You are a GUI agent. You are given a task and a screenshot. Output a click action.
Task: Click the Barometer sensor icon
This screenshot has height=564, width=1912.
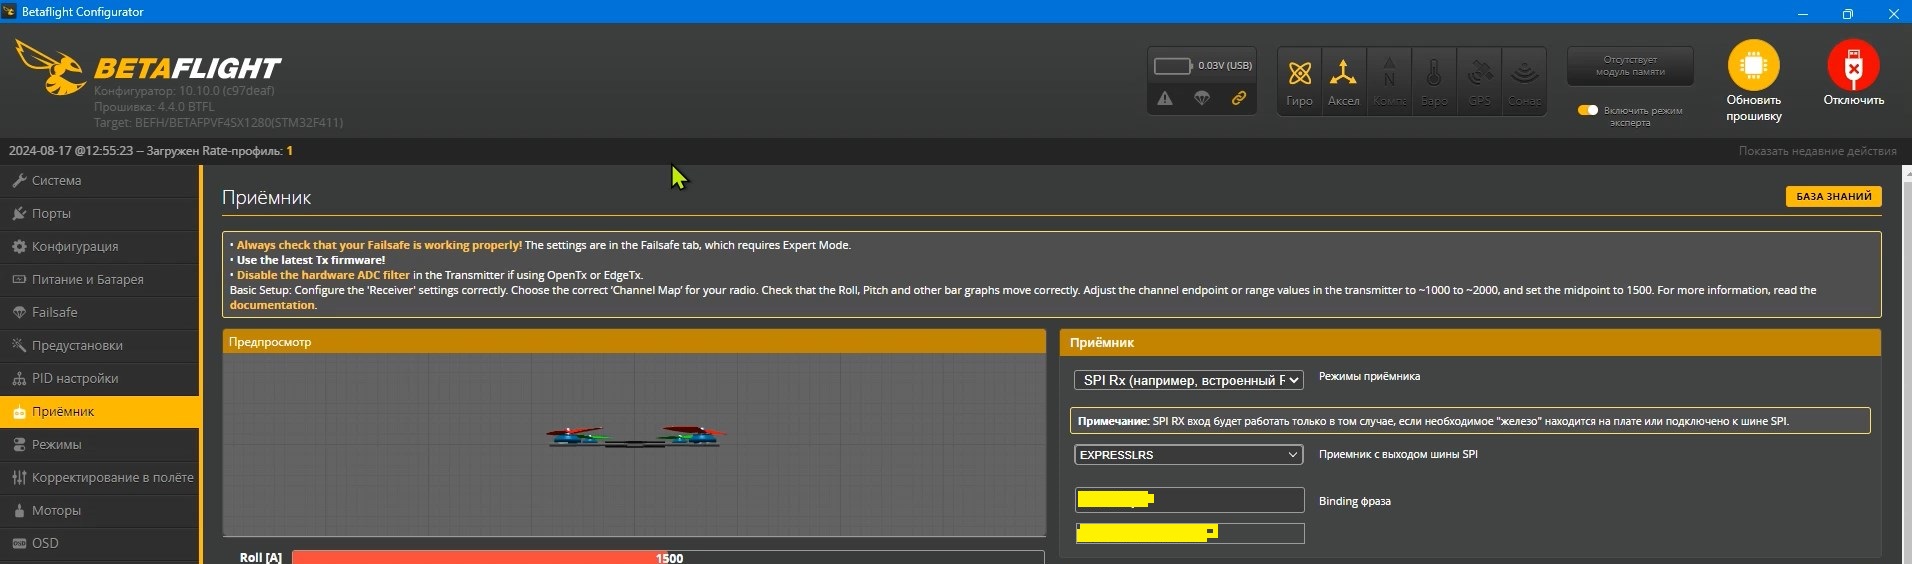[x=1433, y=74]
